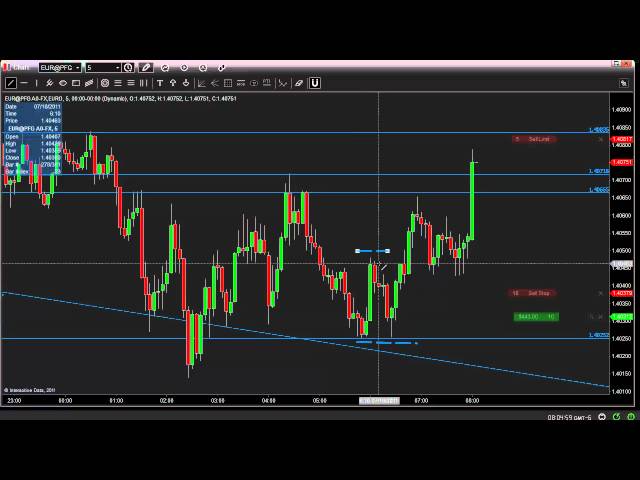Click the window restore button

(x=616, y=63)
